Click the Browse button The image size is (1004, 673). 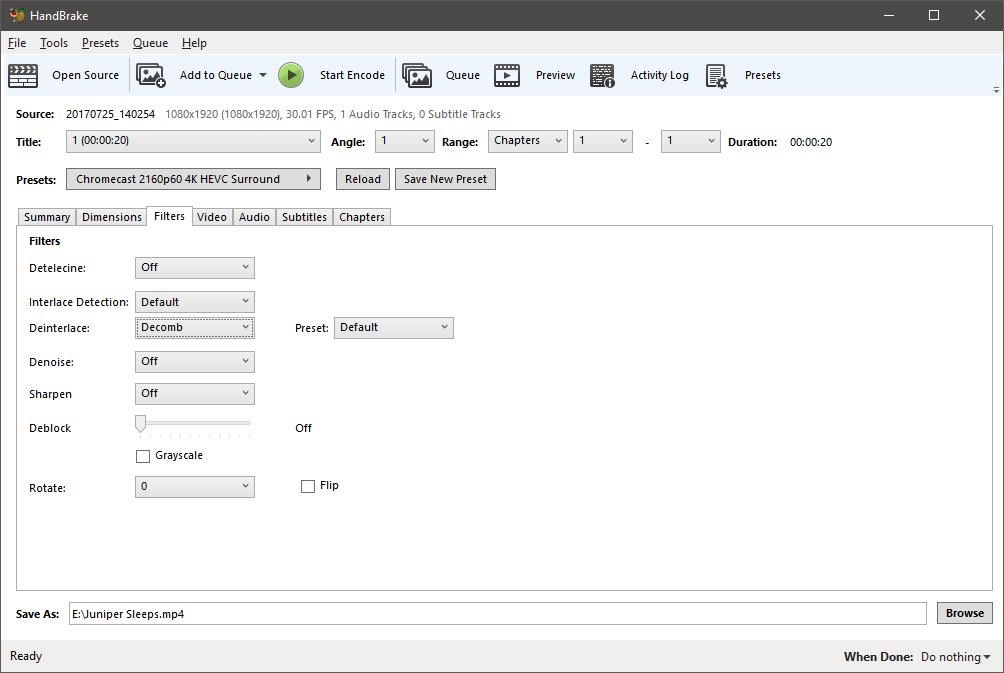965,613
